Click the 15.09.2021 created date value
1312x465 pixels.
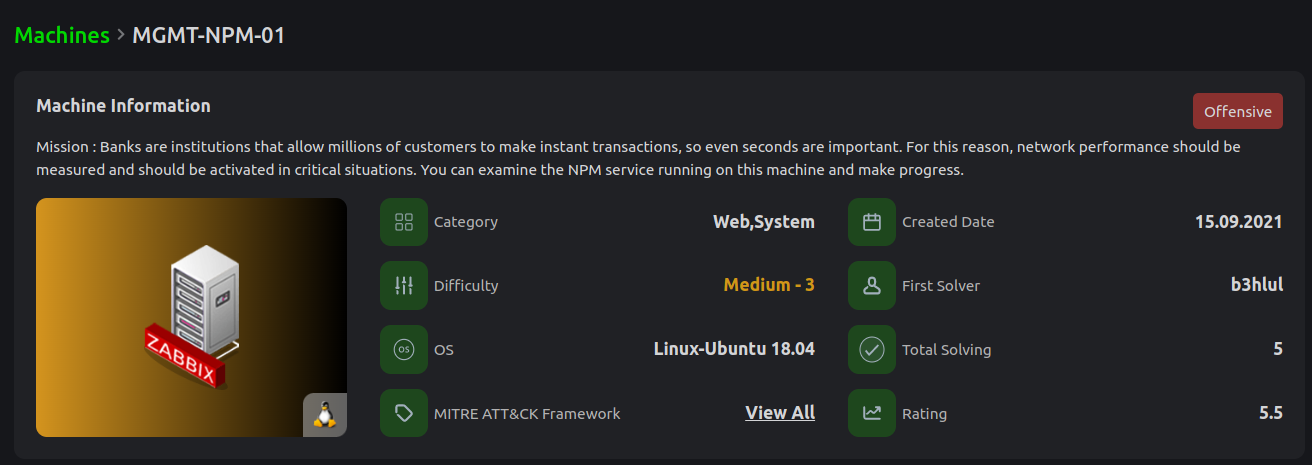[1238, 222]
